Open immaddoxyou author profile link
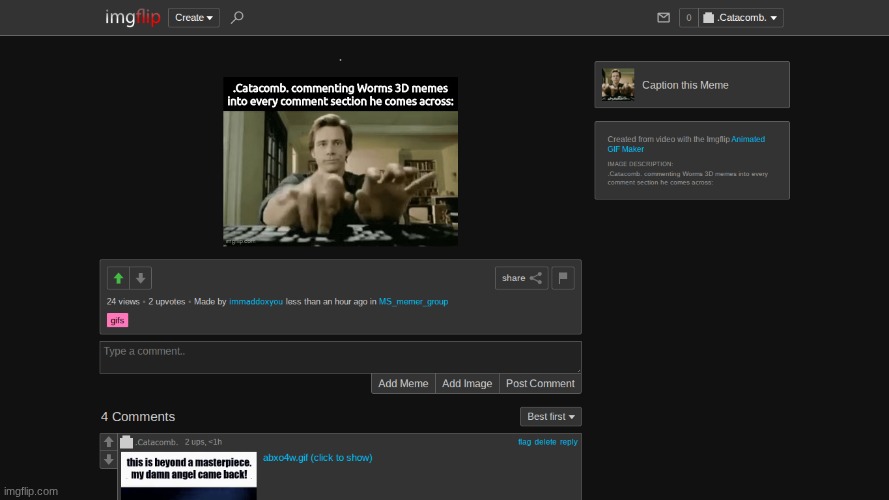 (x=256, y=302)
